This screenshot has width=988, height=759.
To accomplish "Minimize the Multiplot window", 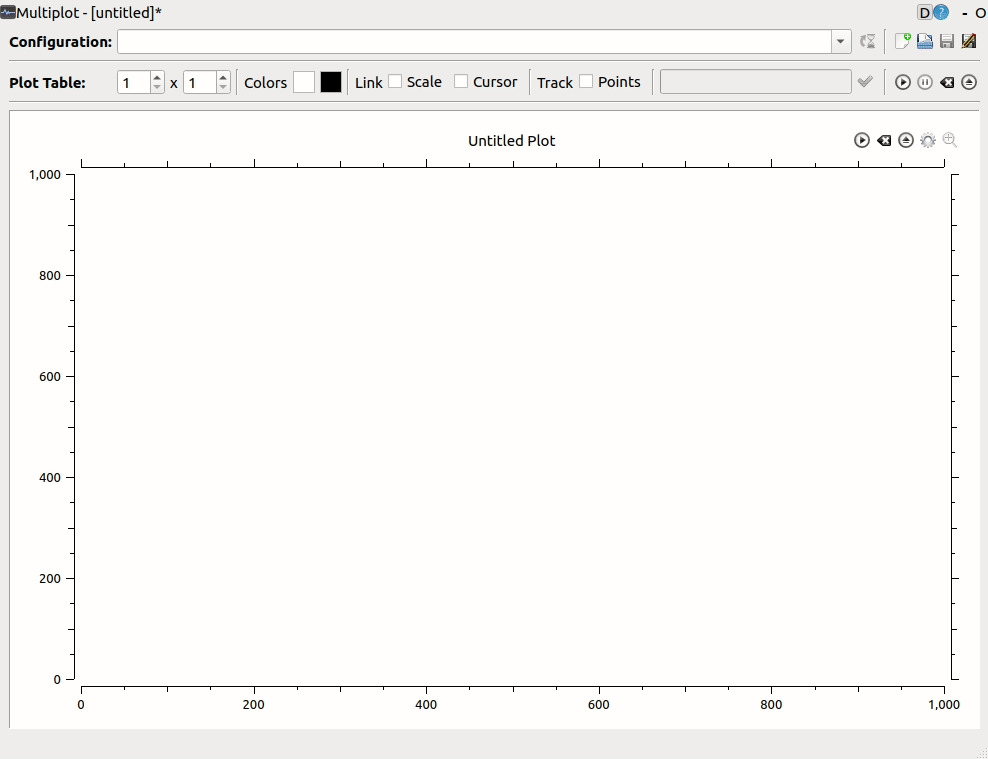I will click(x=965, y=13).
